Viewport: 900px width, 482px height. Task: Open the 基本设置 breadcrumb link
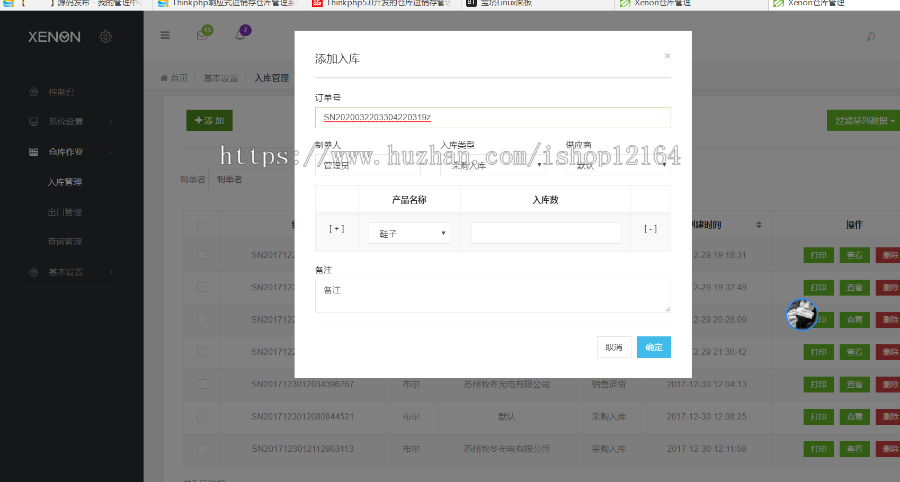(x=221, y=78)
